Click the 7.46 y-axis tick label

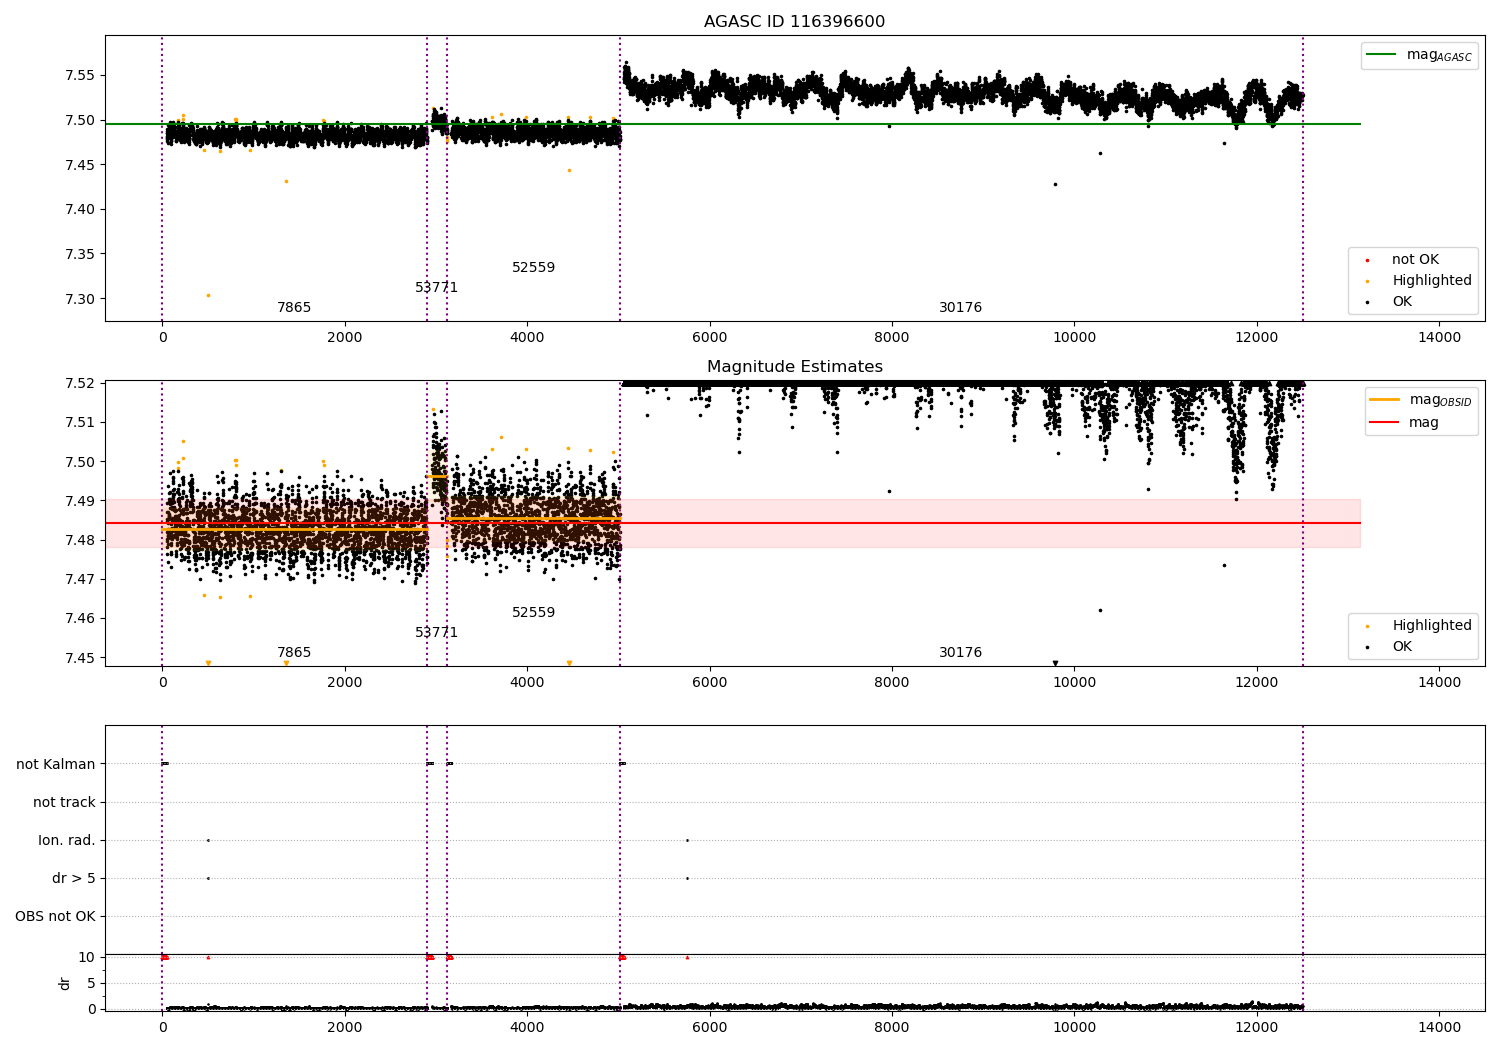(80, 619)
